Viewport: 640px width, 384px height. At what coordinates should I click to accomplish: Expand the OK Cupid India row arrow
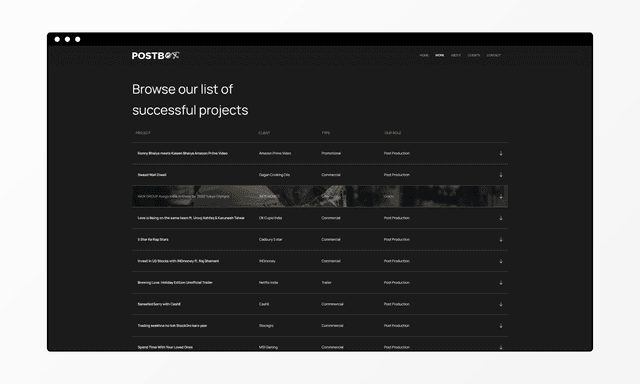tap(501, 218)
